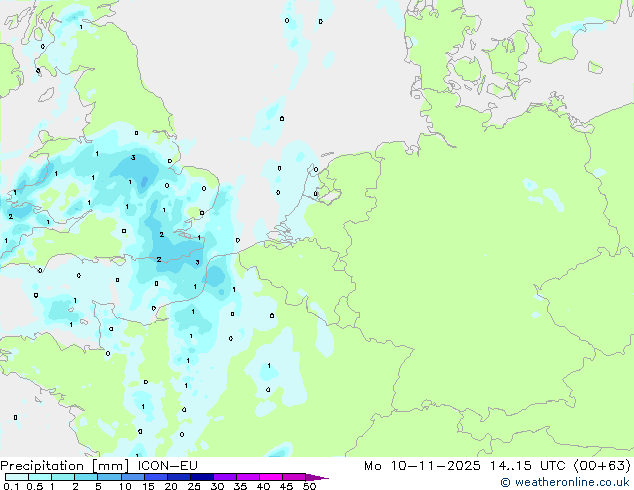Click the 45–50 mm legend color swatch

[x=294, y=477]
